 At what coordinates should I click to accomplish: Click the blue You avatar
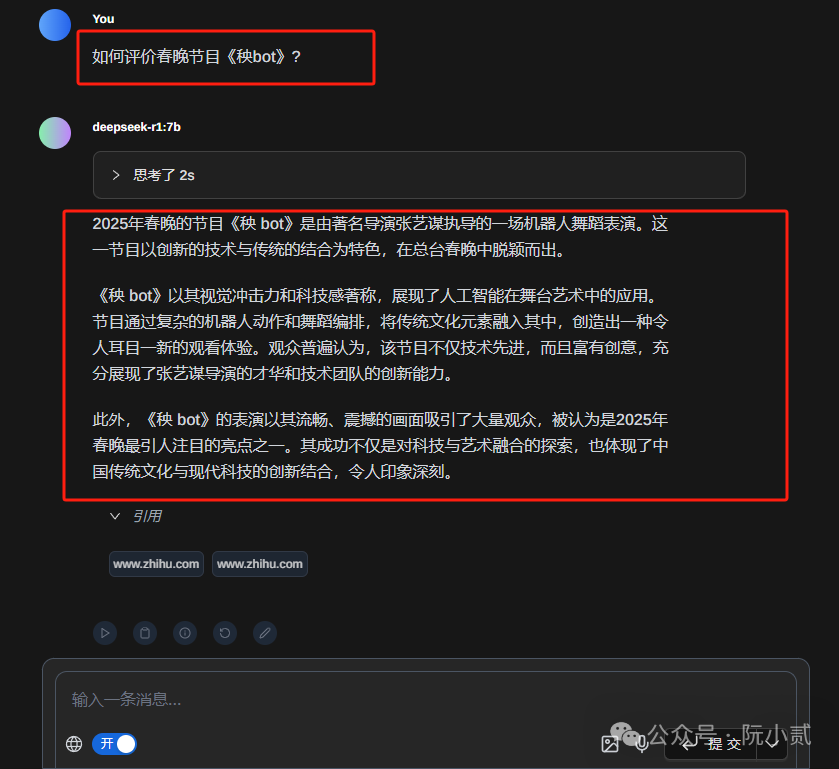[x=55, y=25]
